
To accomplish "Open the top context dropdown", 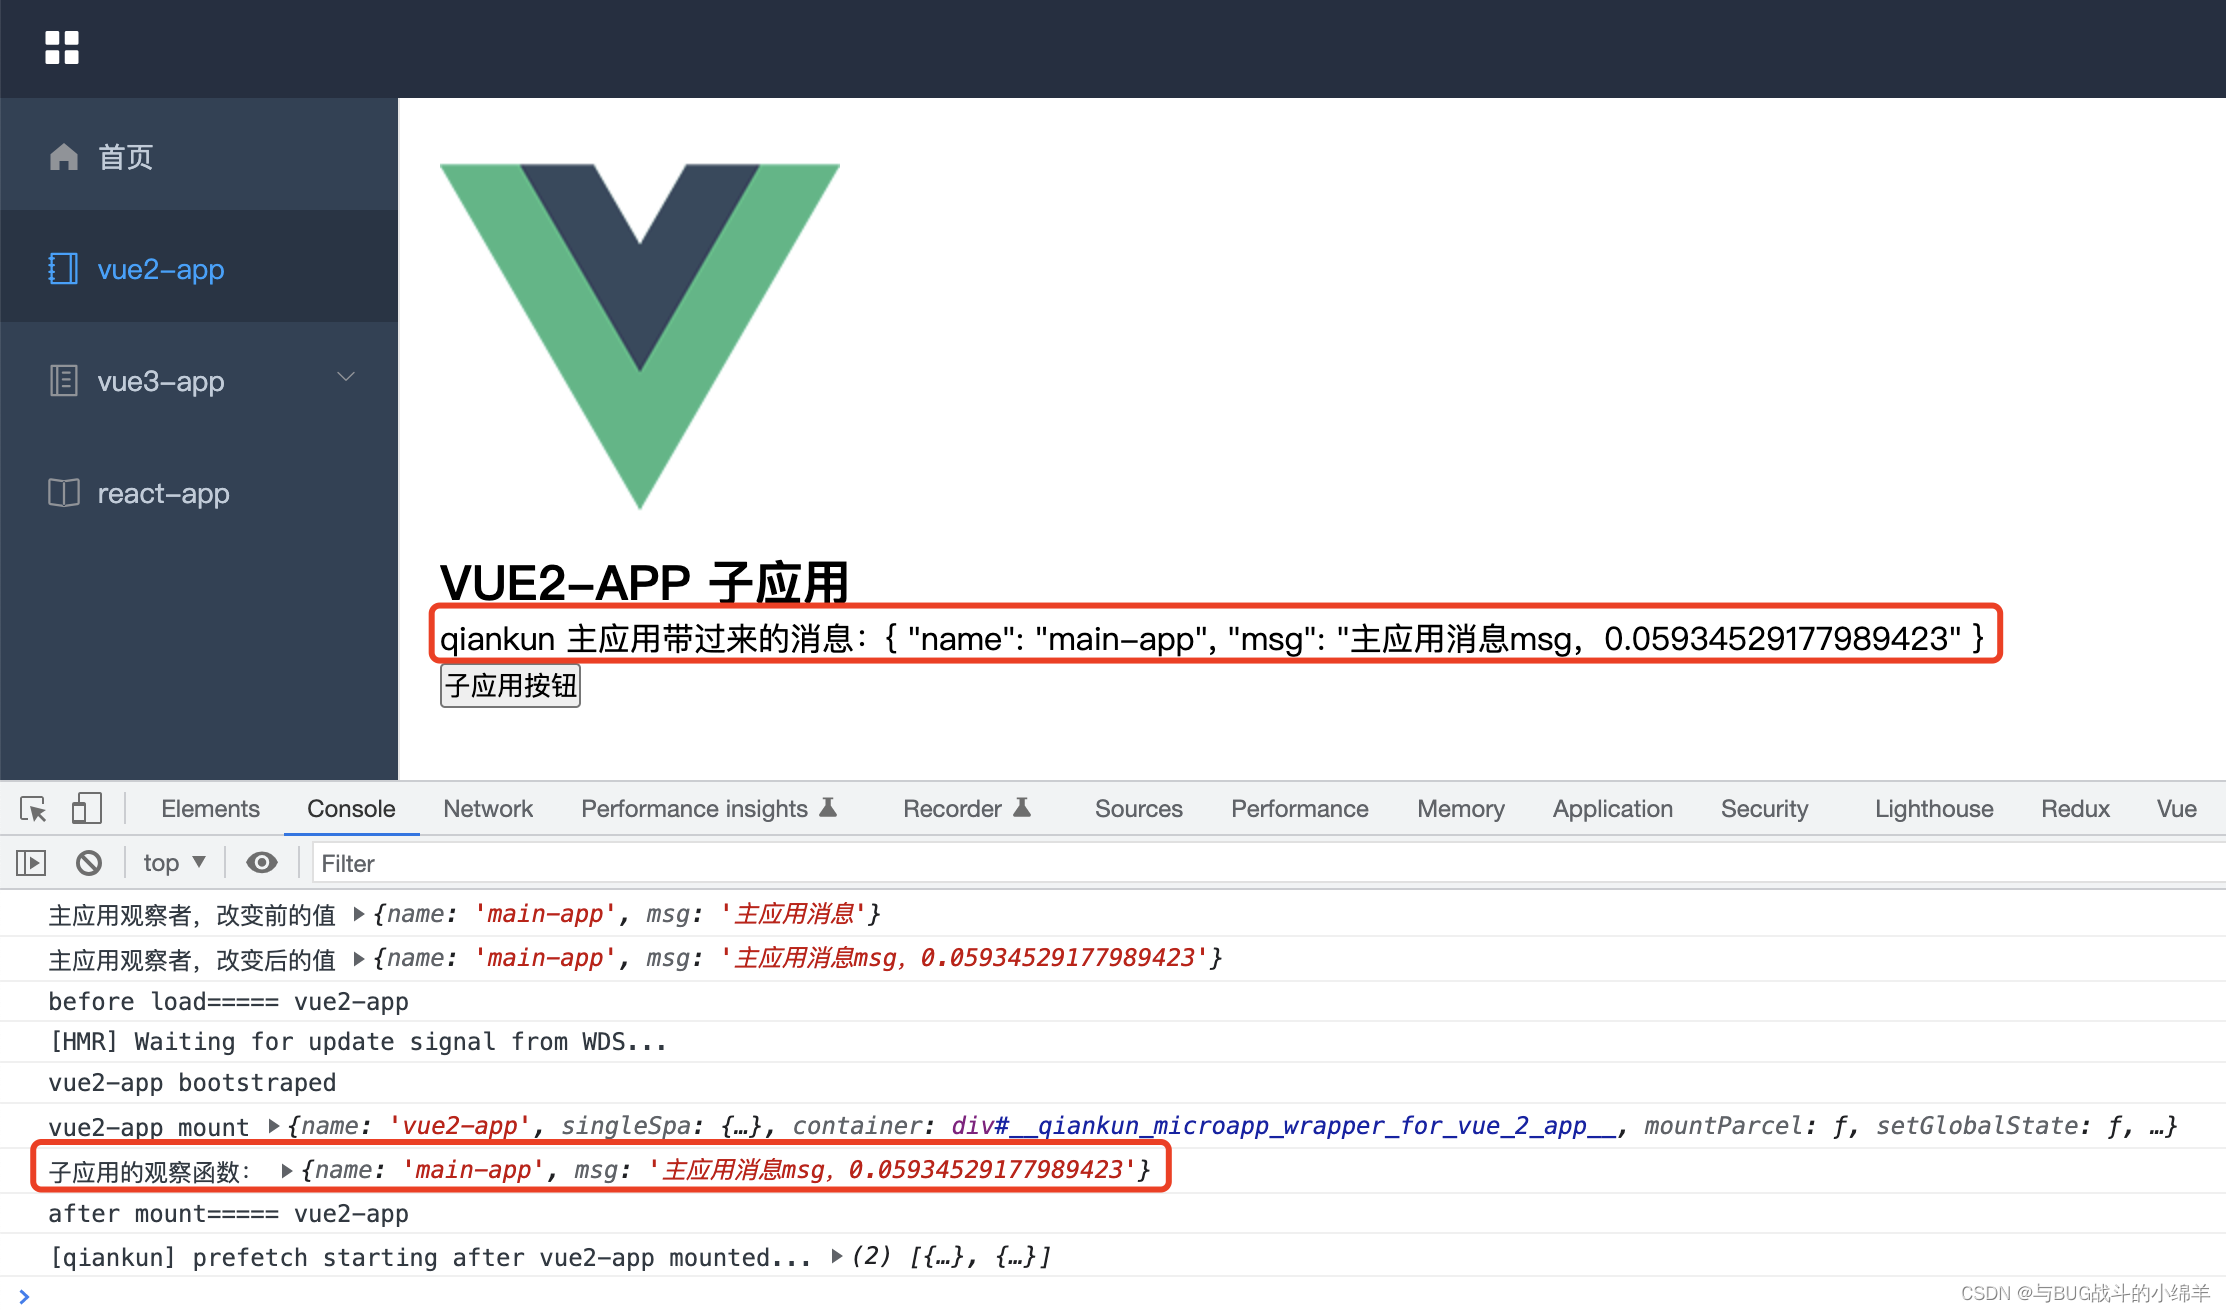I will 174,862.
